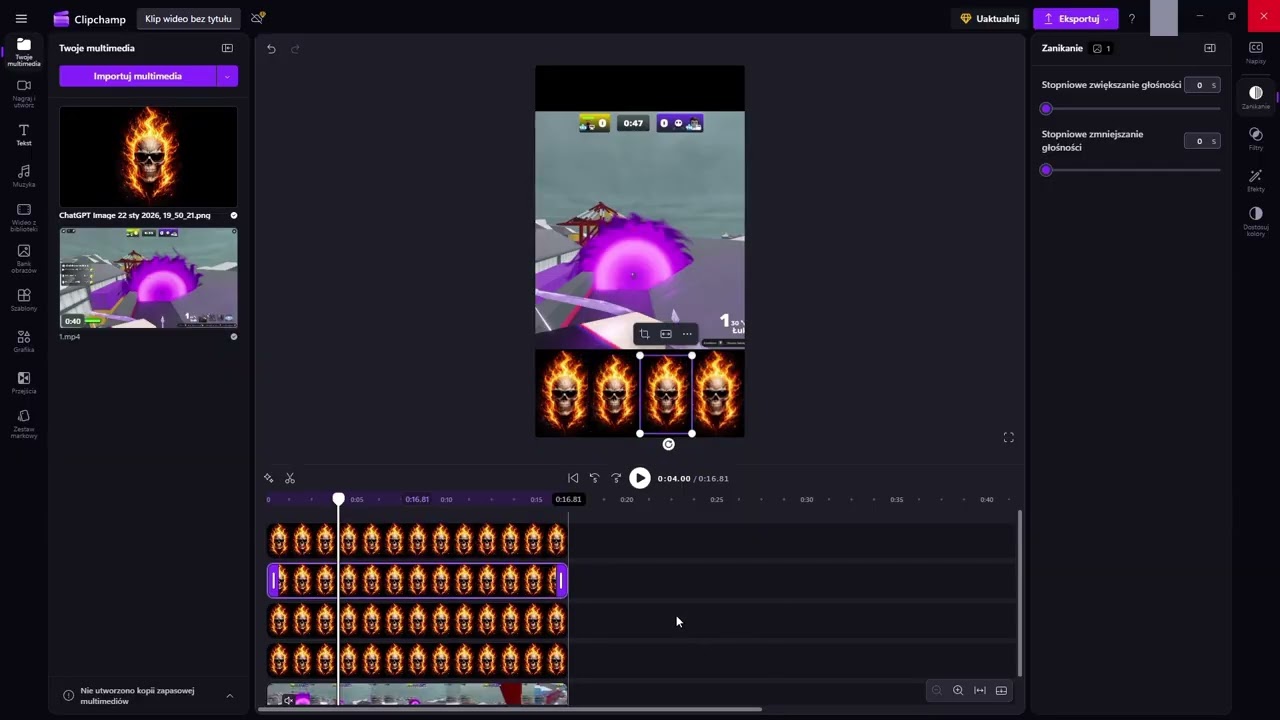Open the Dostosuj kolory panel

click(1256, 221)
